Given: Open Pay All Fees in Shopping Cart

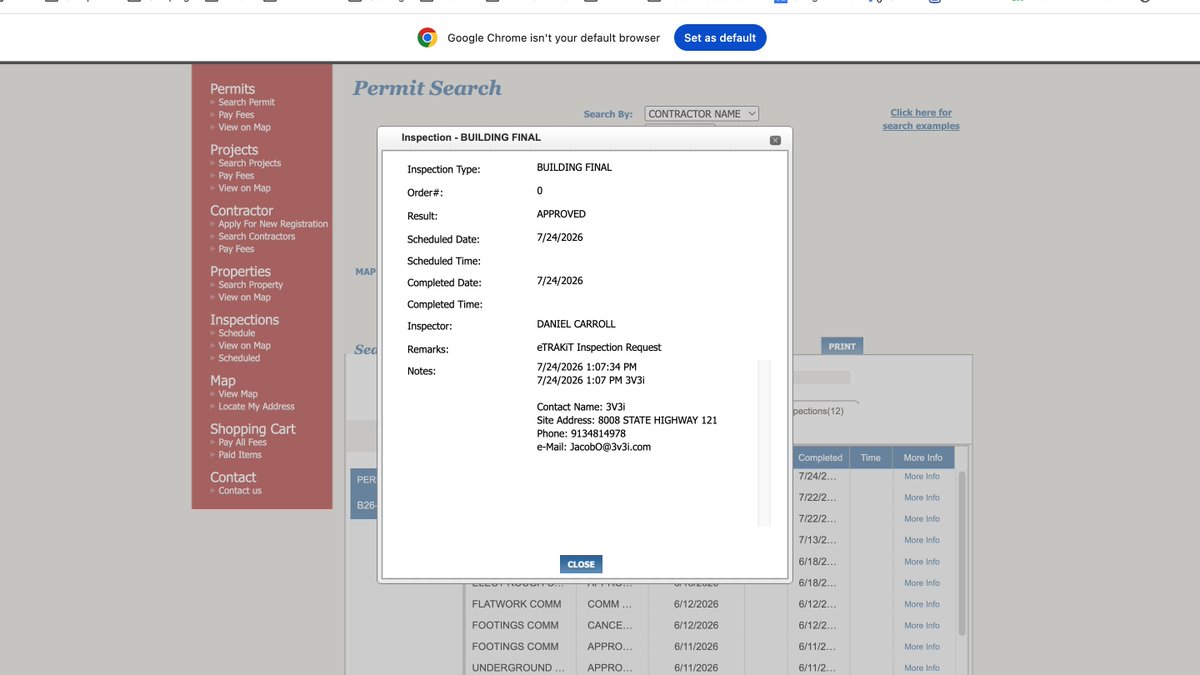Looking at the screenshot, I should pos(242,442).
